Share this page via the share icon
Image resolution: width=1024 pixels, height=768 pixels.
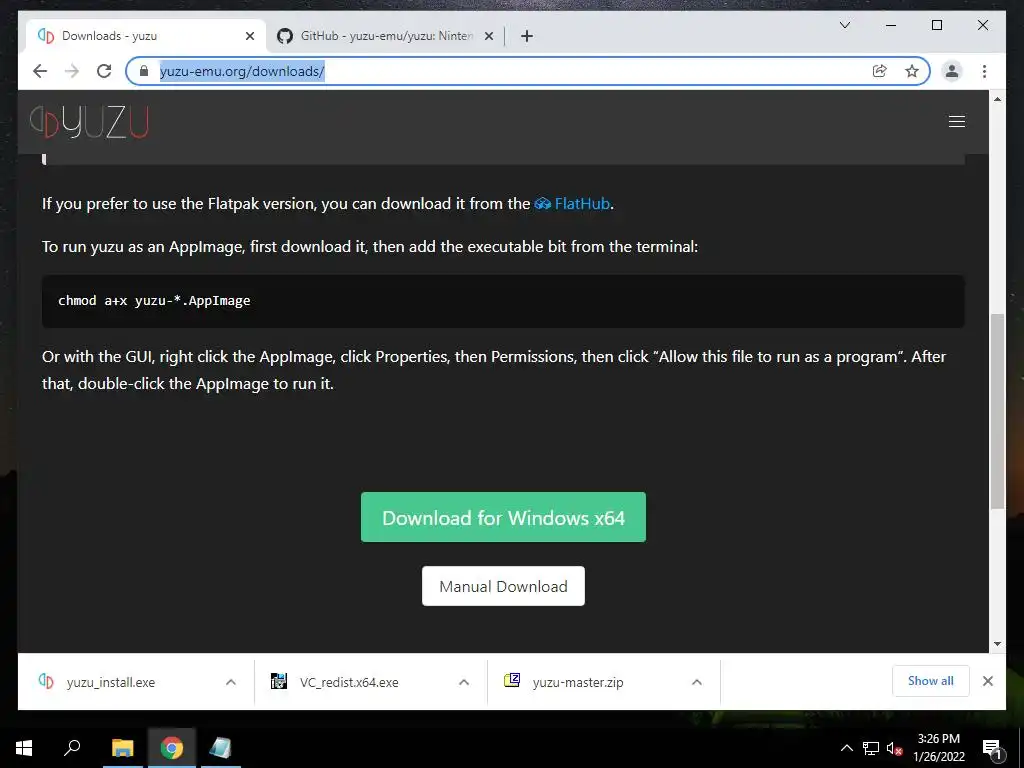(880, 71)
